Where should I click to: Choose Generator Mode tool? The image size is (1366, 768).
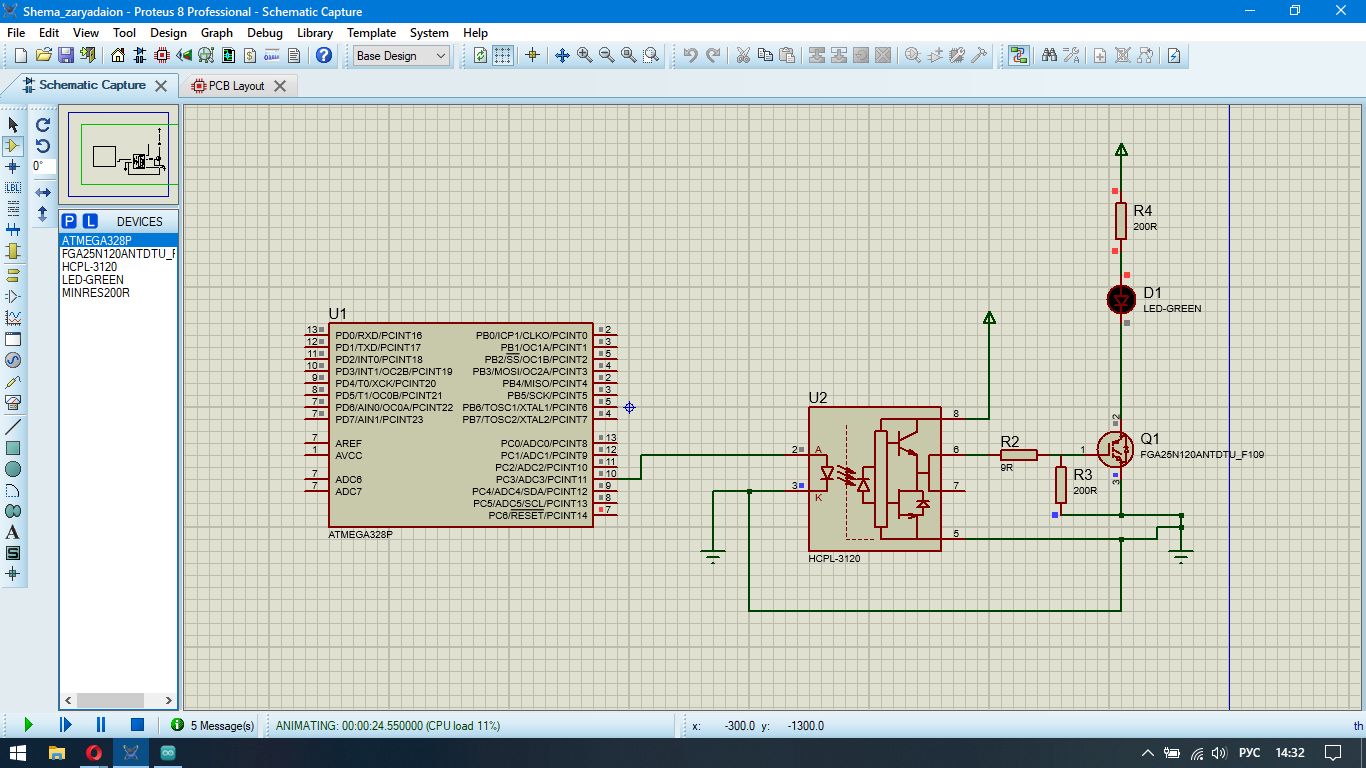pos(13,360)
